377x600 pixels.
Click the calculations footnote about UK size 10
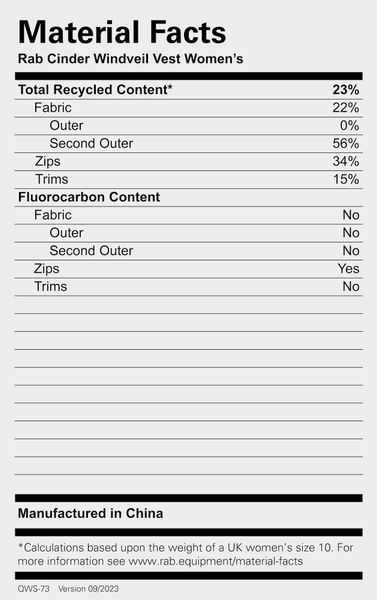[185, 554]
